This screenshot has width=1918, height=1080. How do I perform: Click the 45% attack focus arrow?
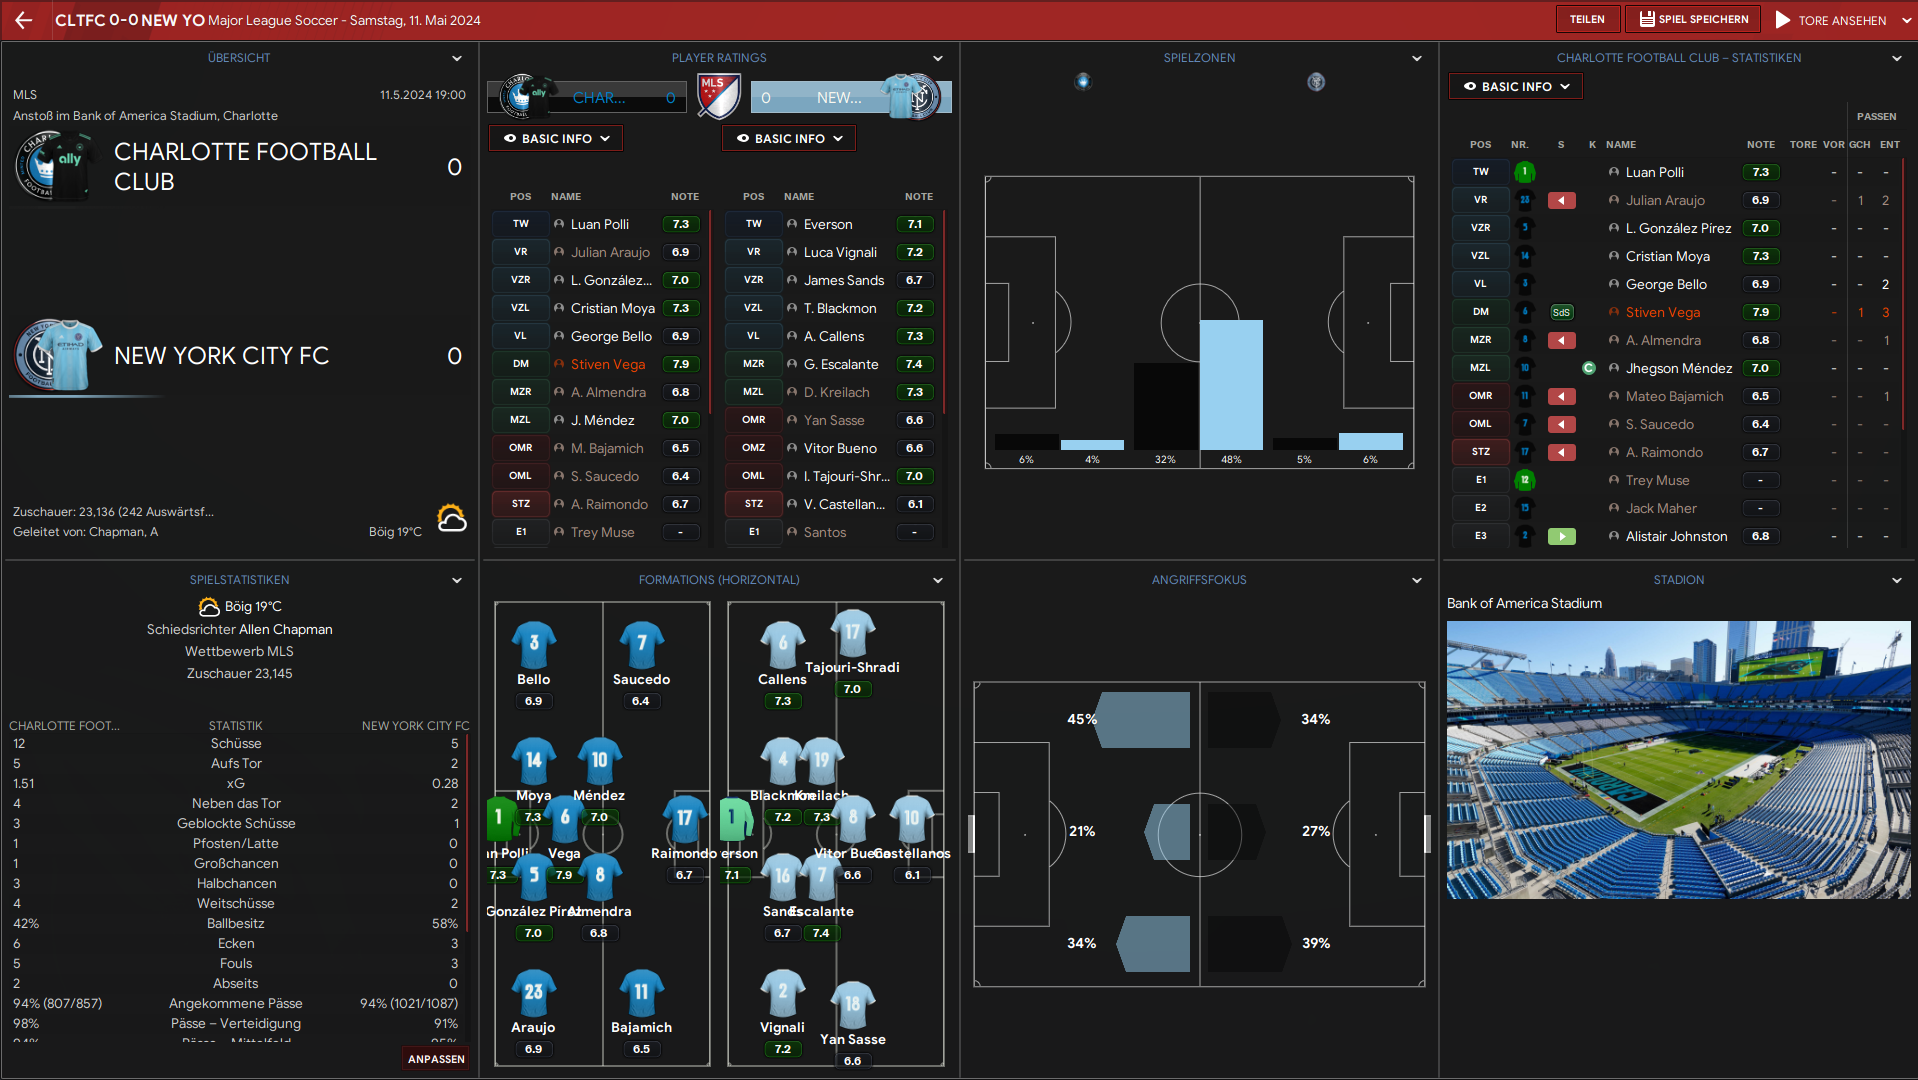point(1143,719)
